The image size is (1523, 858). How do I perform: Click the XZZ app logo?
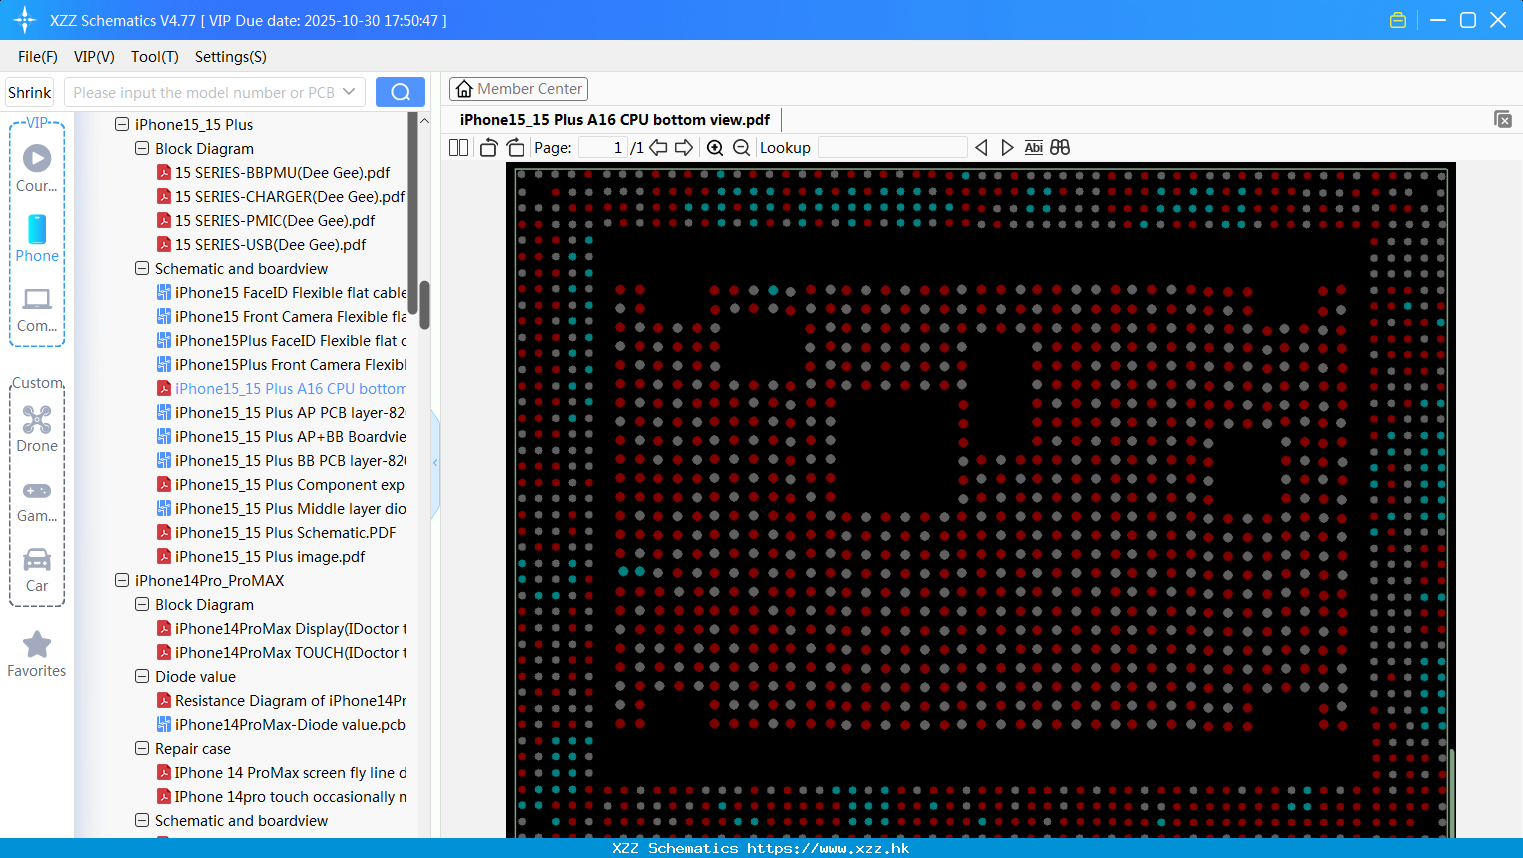(25, 20)
